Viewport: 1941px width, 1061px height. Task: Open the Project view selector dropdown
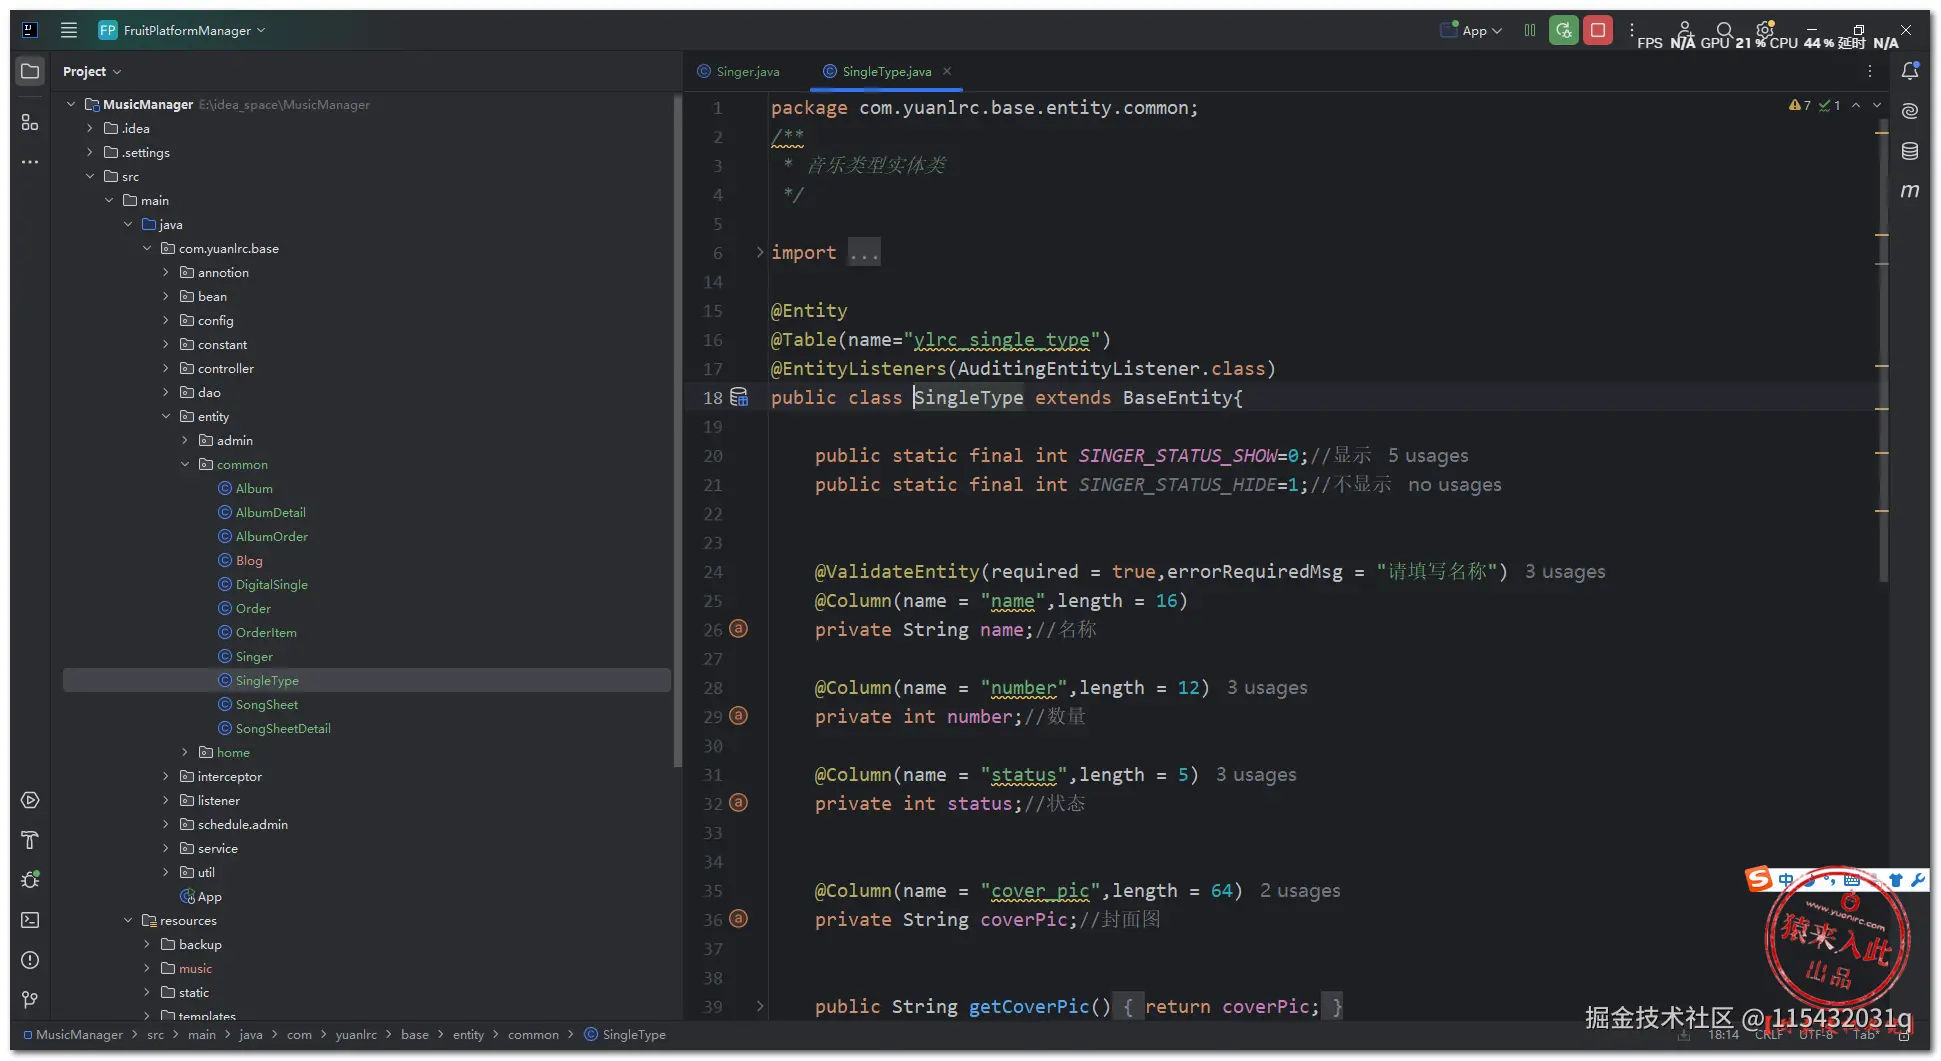click(91, 71)
